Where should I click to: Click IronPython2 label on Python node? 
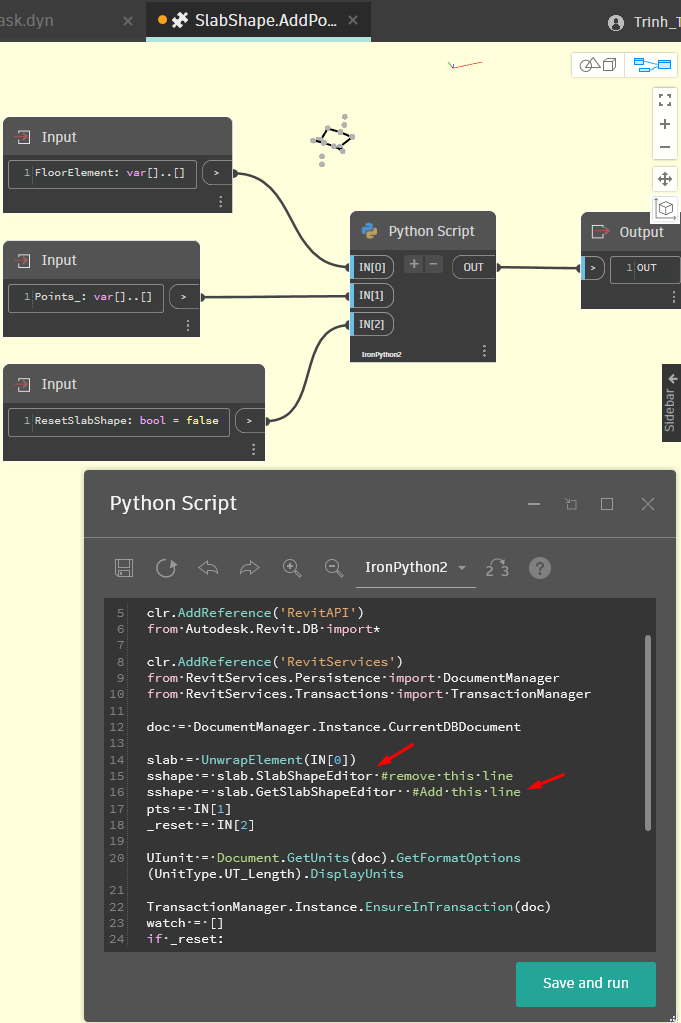pos(381,354)
